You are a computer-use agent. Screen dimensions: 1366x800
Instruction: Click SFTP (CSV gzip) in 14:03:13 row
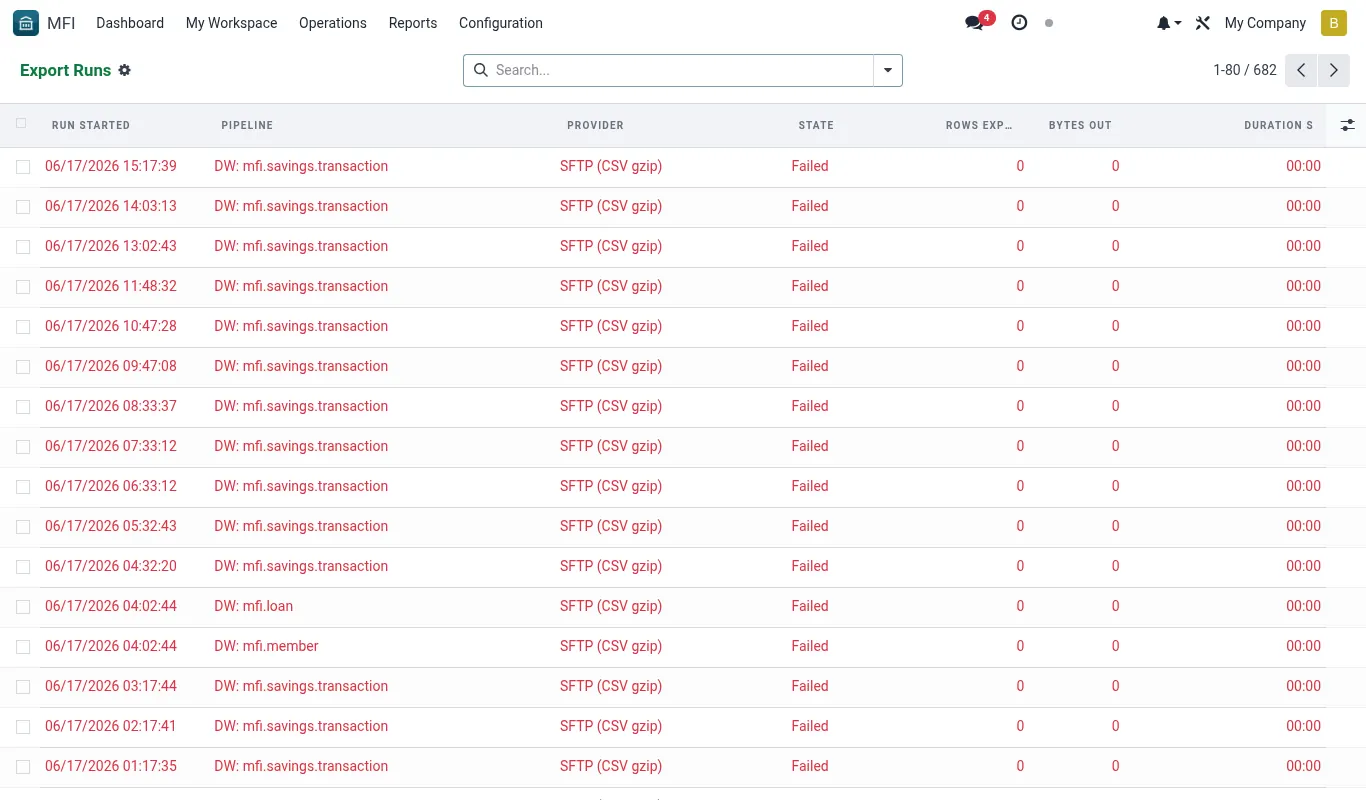click(611, 206)
